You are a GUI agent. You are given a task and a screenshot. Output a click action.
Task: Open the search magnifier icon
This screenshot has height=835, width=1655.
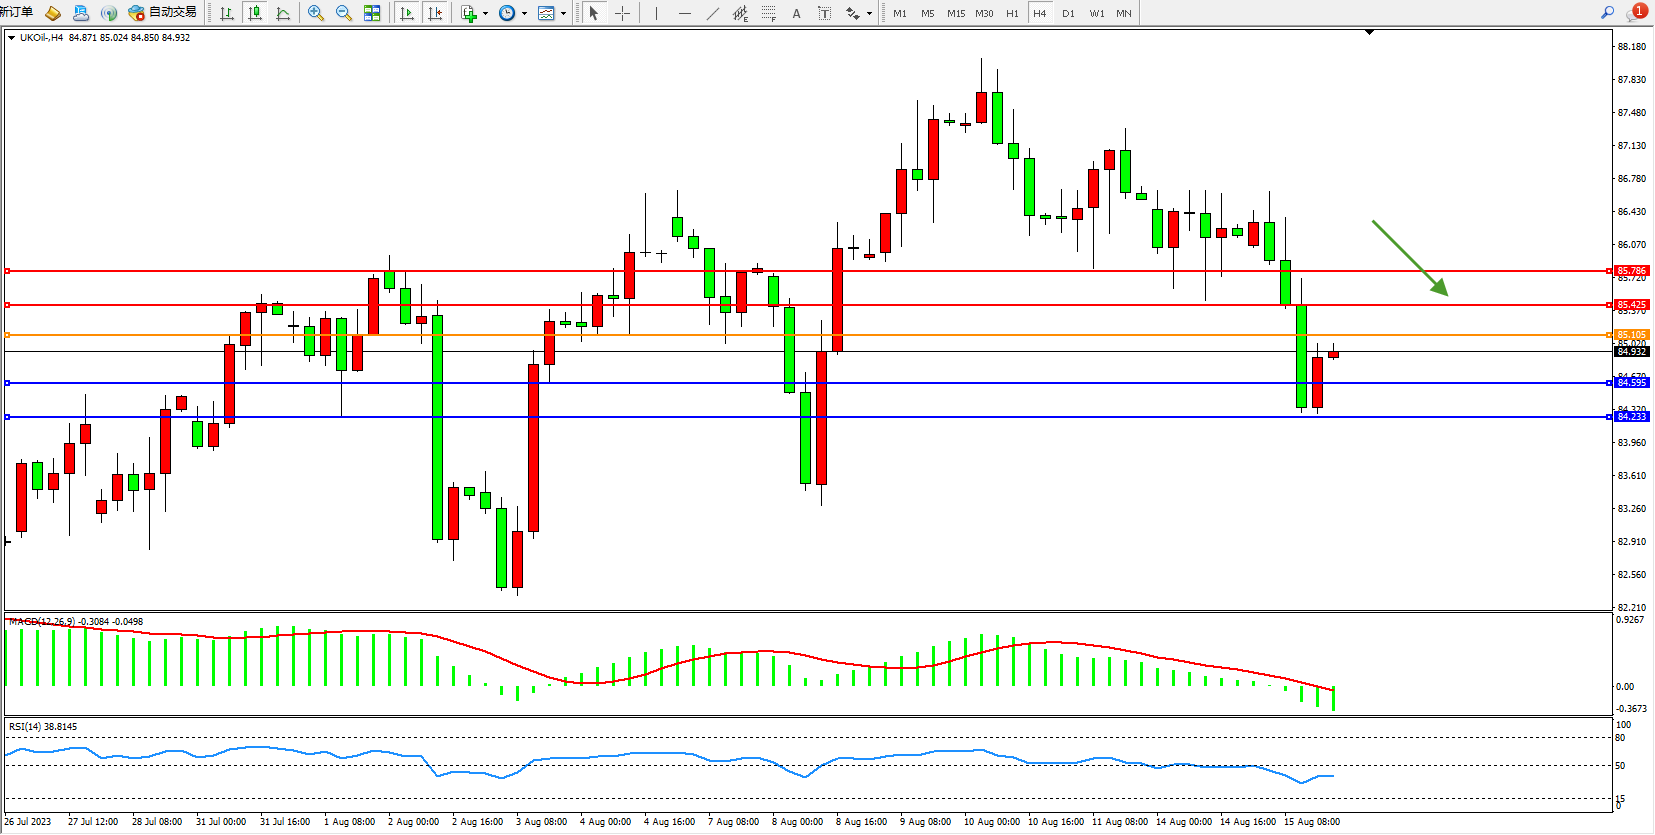point(1607,13)
